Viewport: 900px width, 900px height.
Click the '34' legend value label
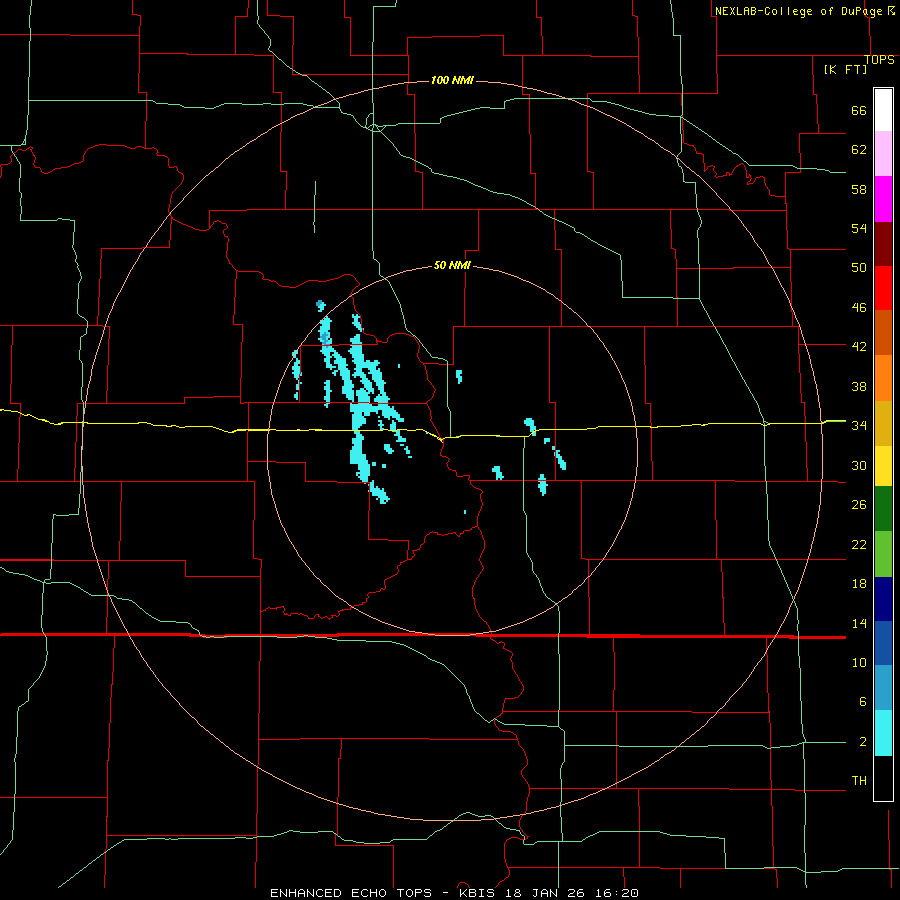pos(859,426)
